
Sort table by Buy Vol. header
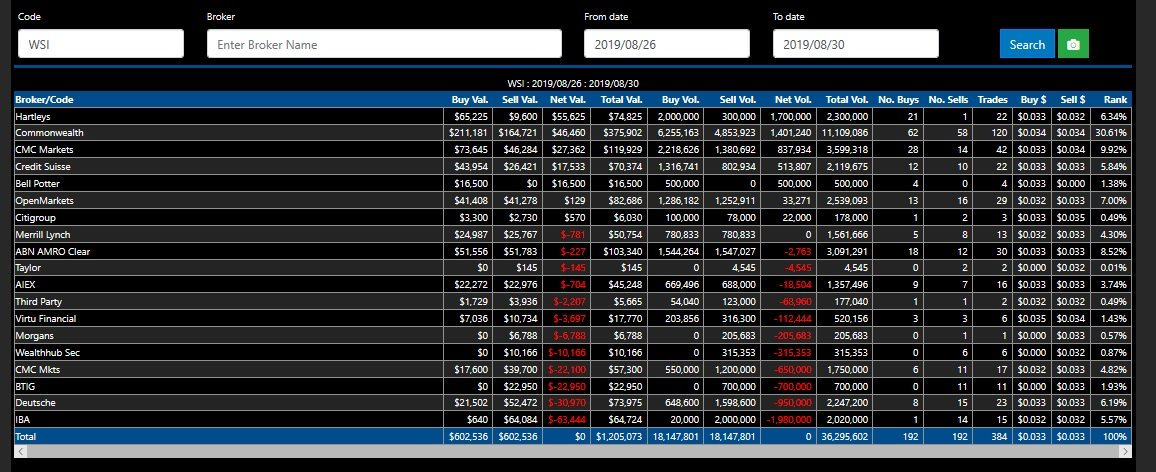click(680, 100)
